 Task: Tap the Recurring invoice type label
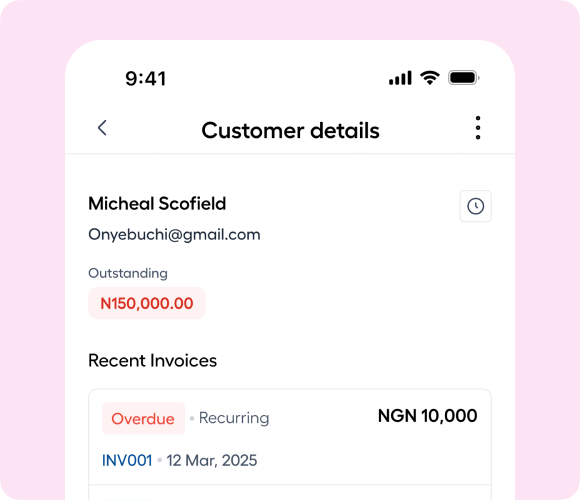coord(234,418)
